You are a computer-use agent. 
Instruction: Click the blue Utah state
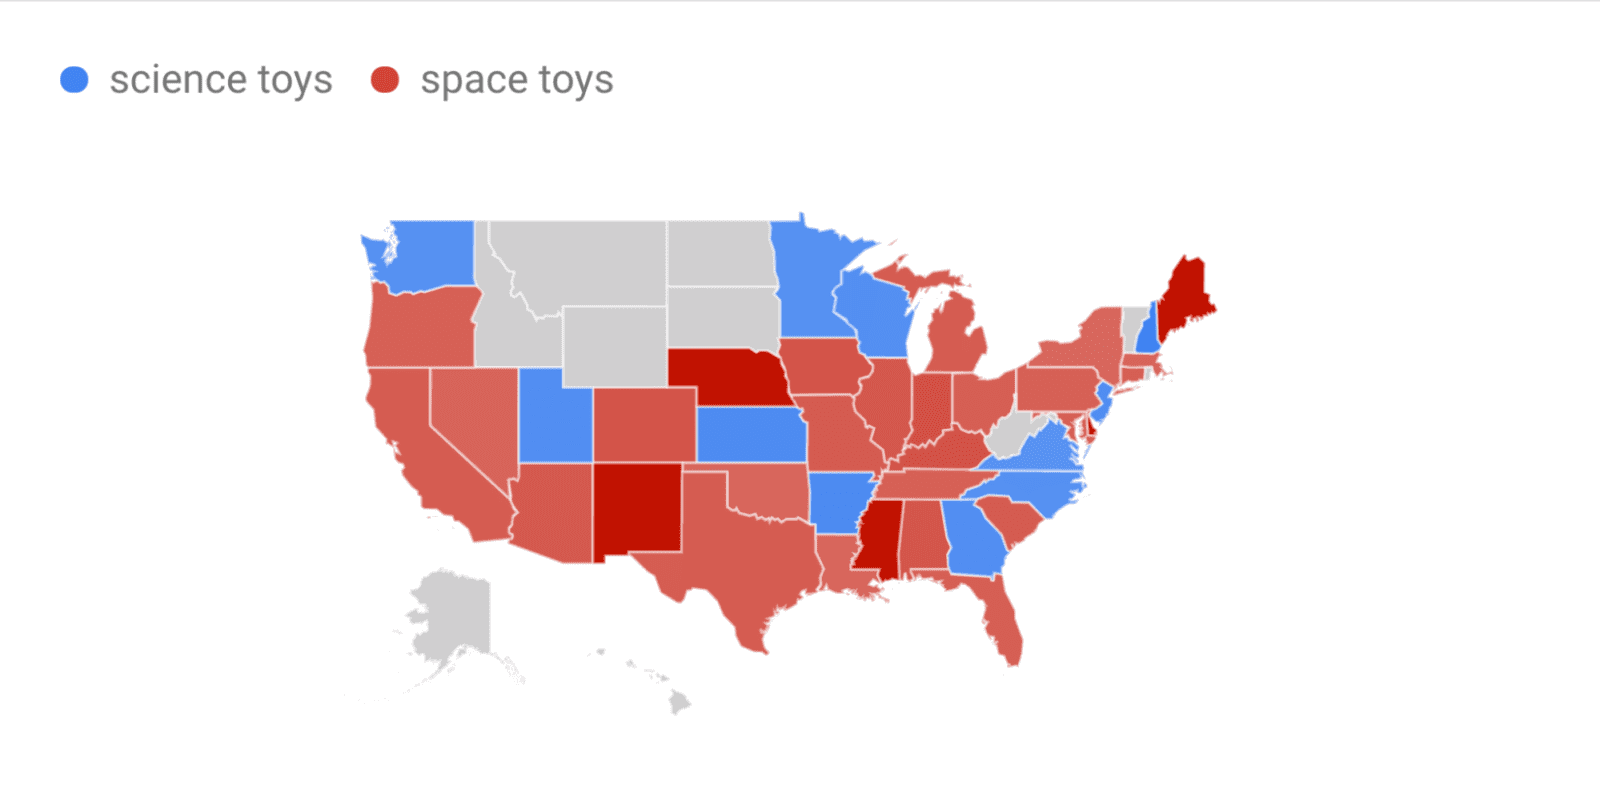(556, 416)
